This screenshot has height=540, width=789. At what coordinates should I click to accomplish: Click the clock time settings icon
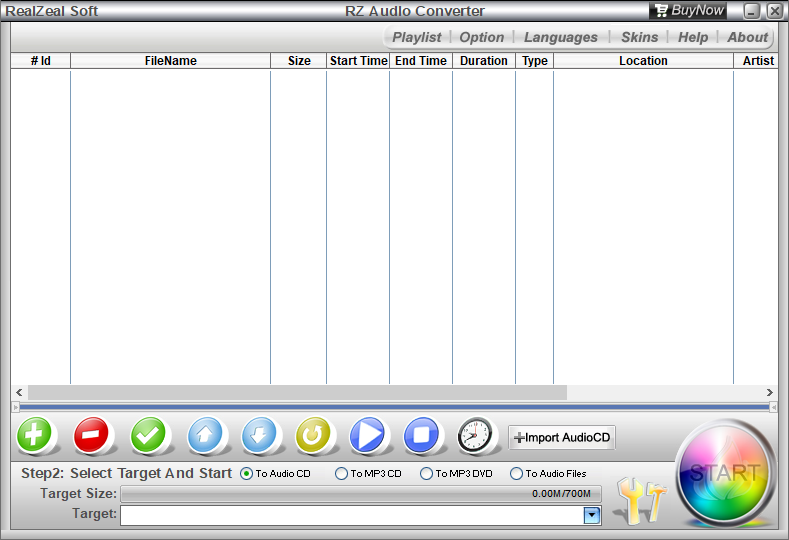(476, 436)
